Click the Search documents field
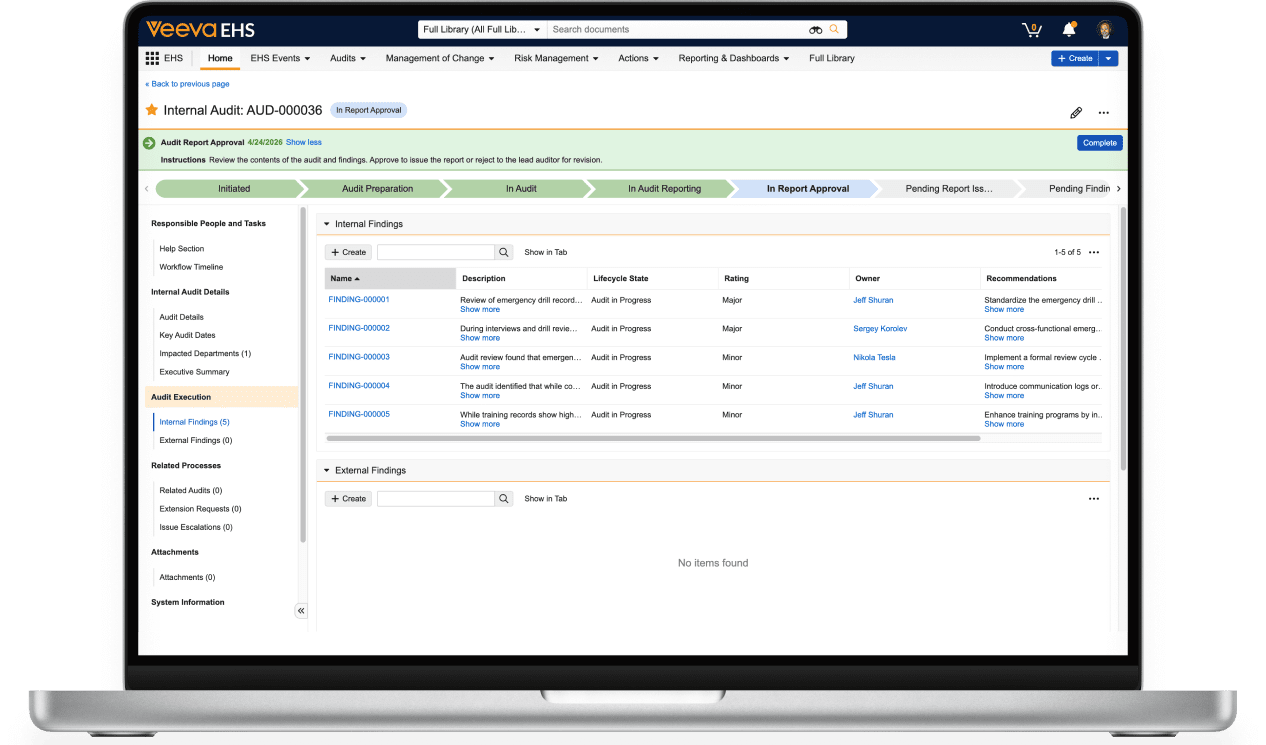 pyautogui.click(x=678, y=30)
